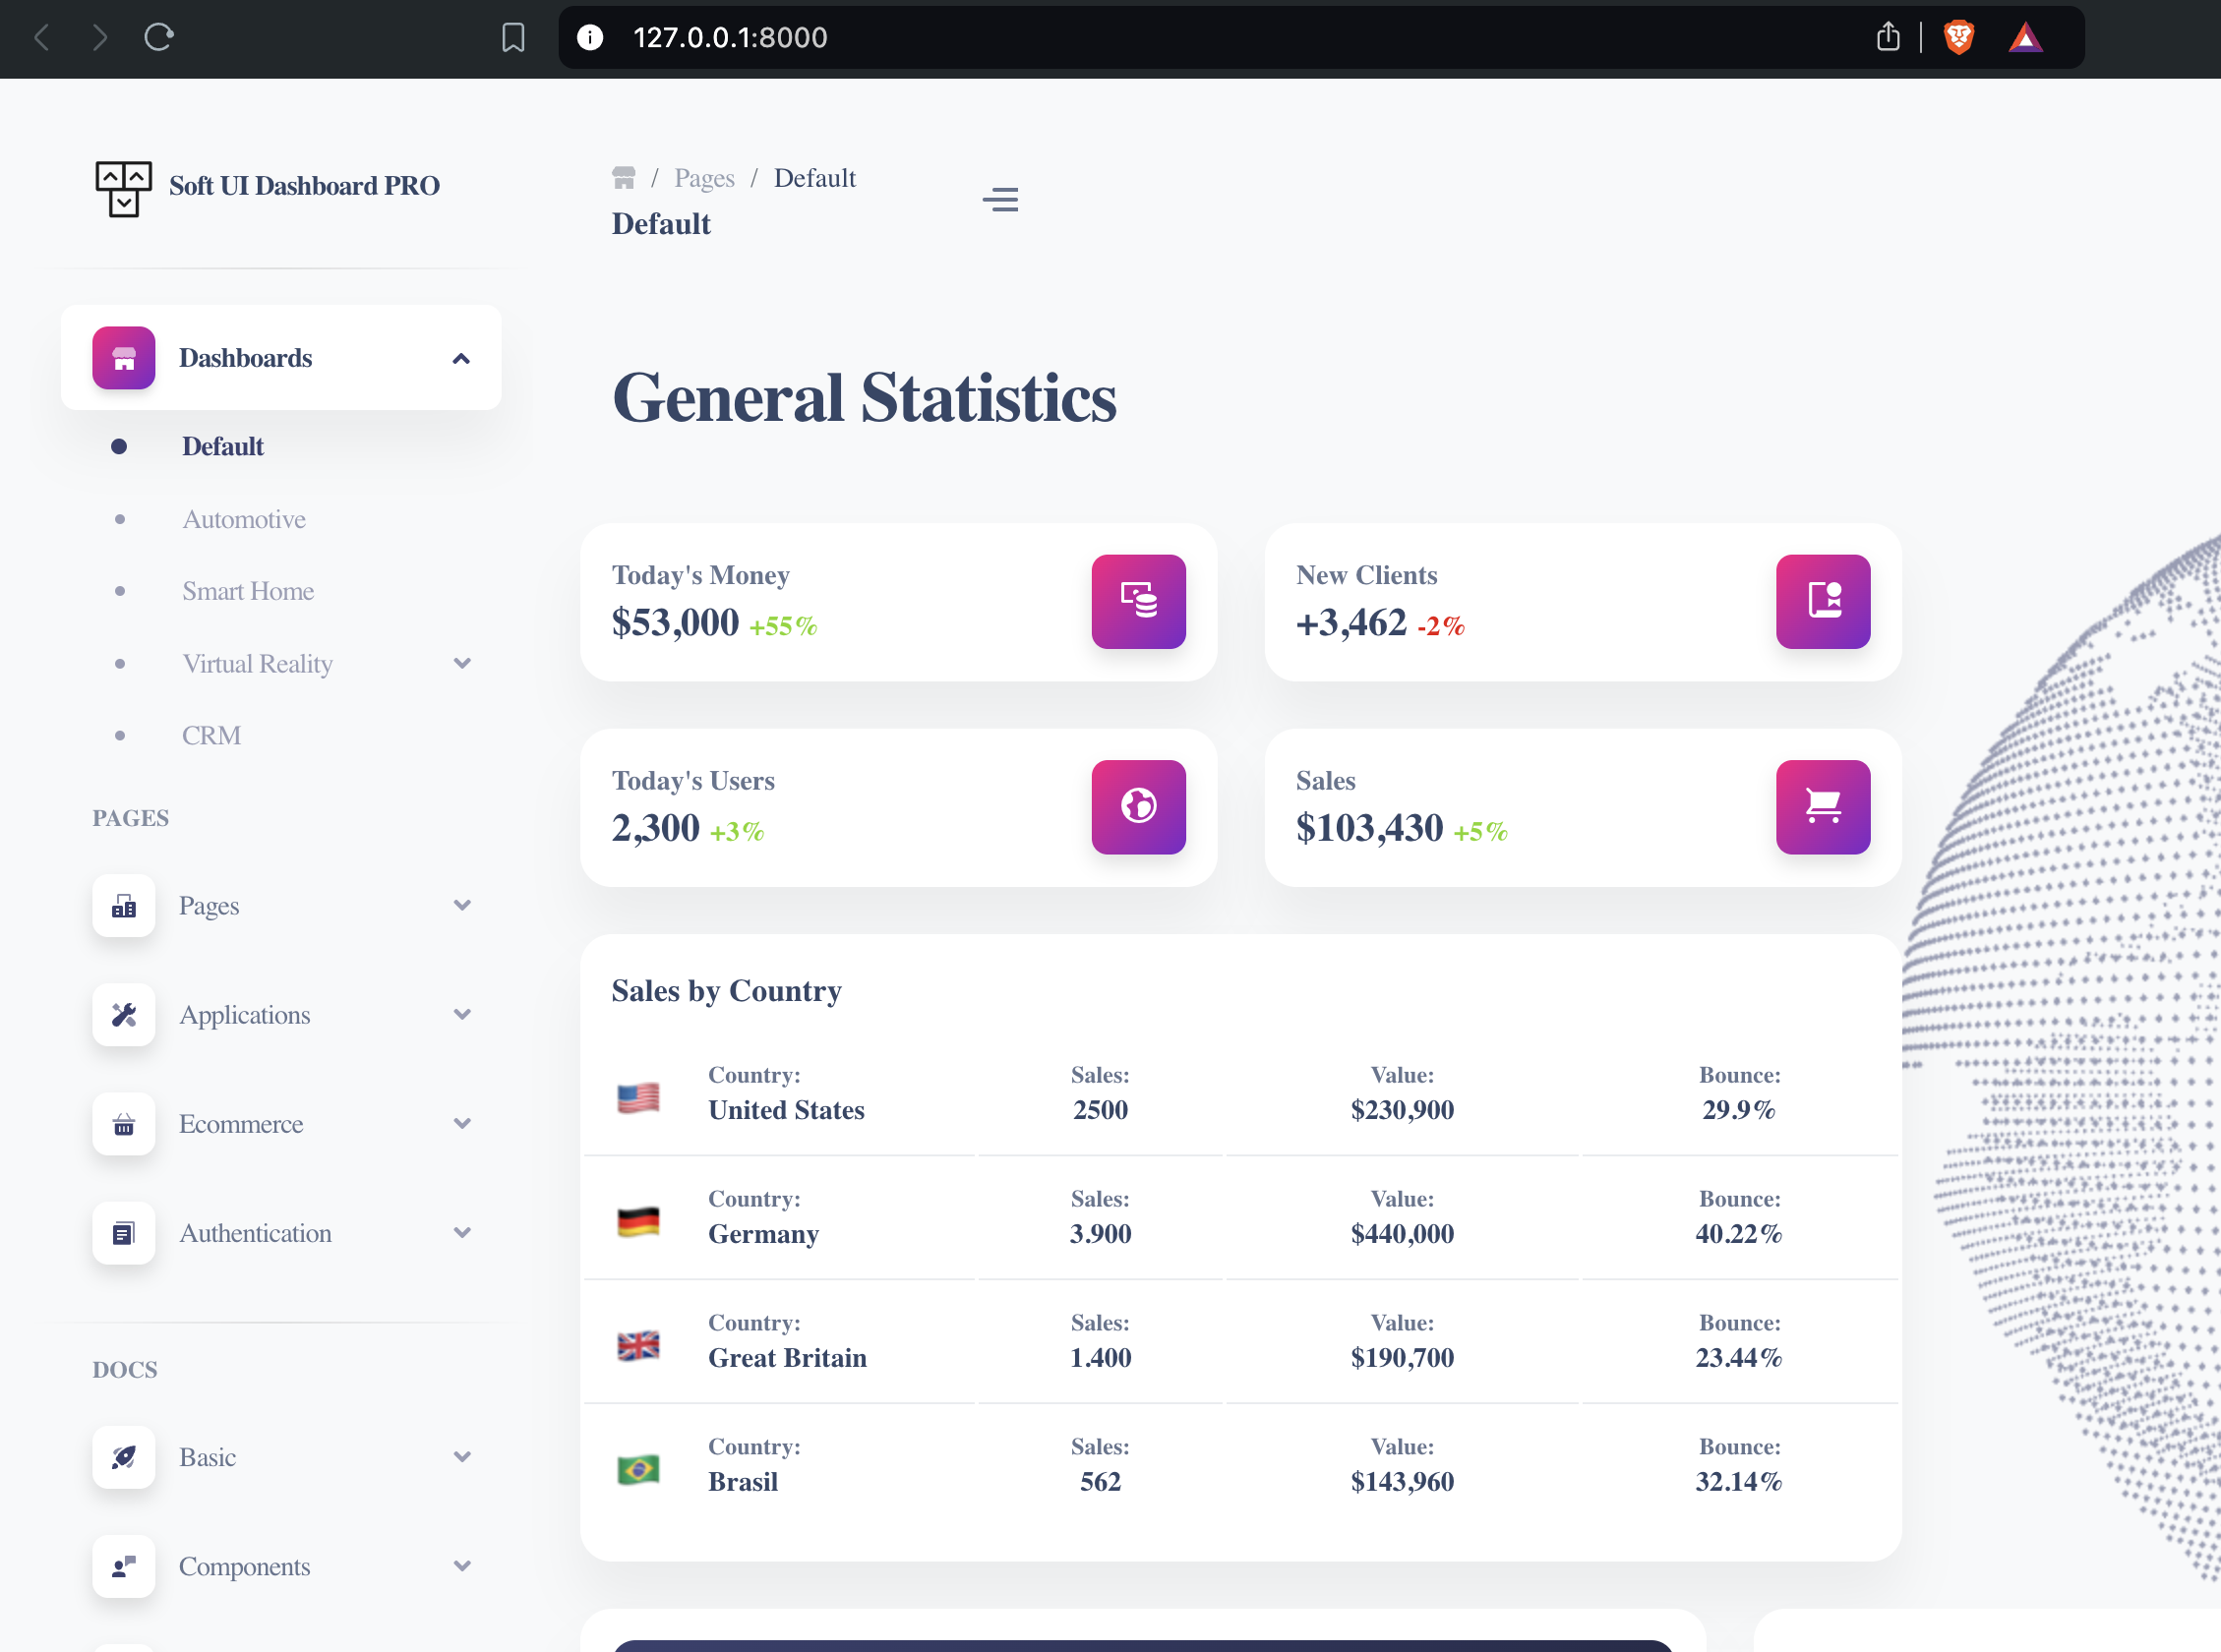Click the 2,300 users value
The image size is (2221, 1652).
656,828
